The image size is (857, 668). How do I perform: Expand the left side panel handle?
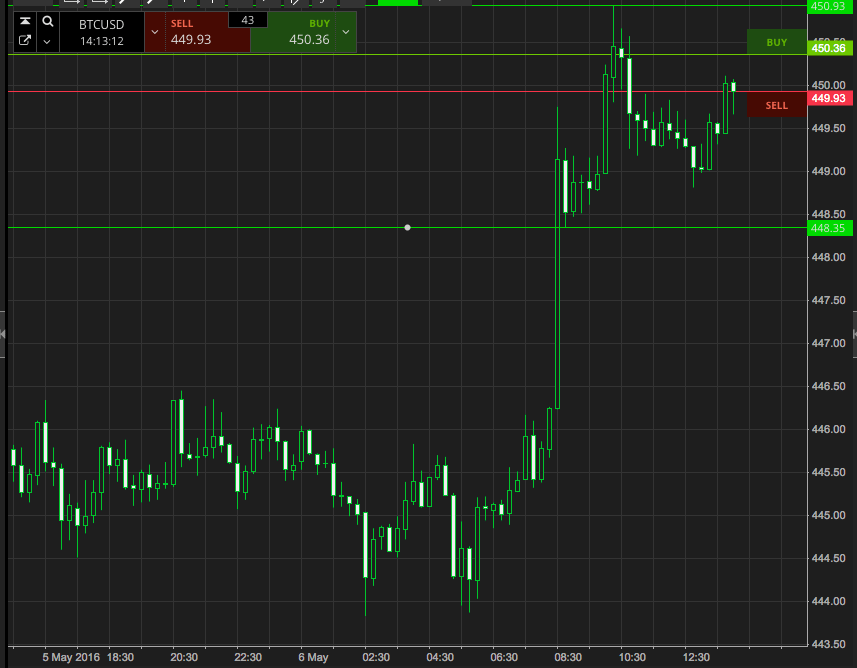(x=3, y=334)
